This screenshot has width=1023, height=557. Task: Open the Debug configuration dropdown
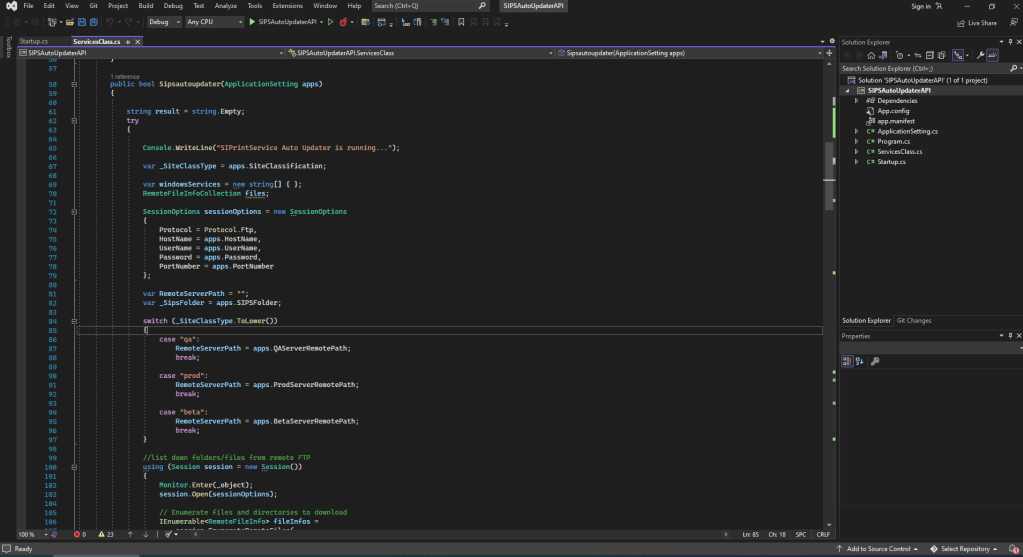tap(162, 21)
